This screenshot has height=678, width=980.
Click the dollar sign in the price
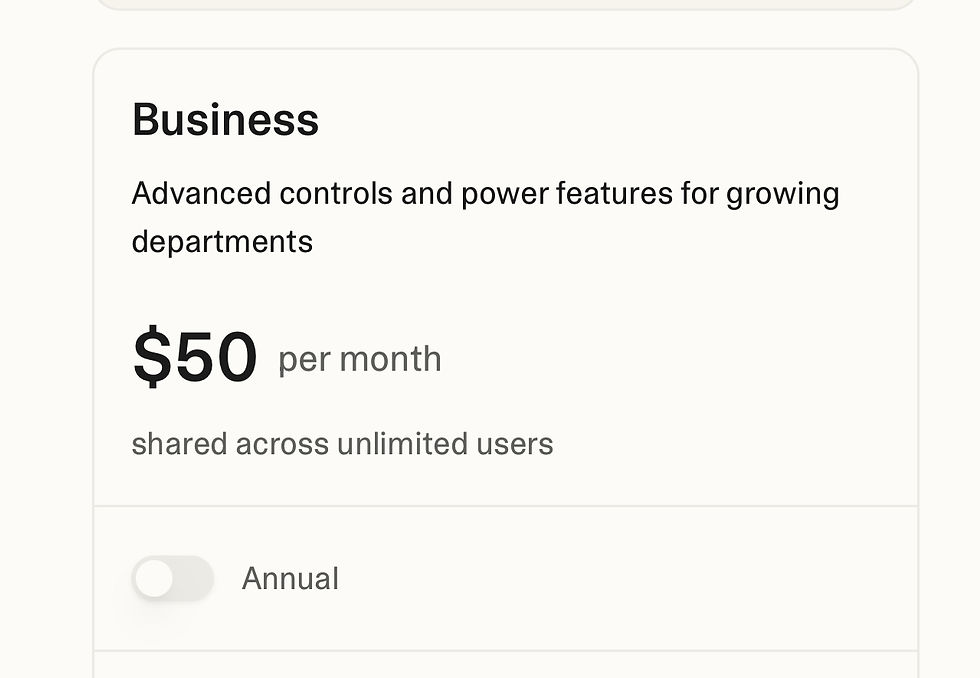click(x=152, y=357)
